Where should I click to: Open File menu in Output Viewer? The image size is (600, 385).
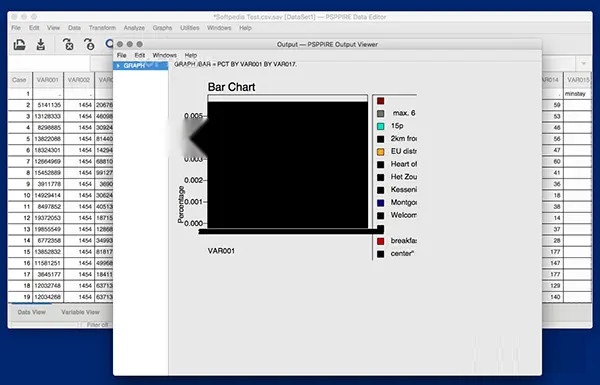(x=121, y=55)
